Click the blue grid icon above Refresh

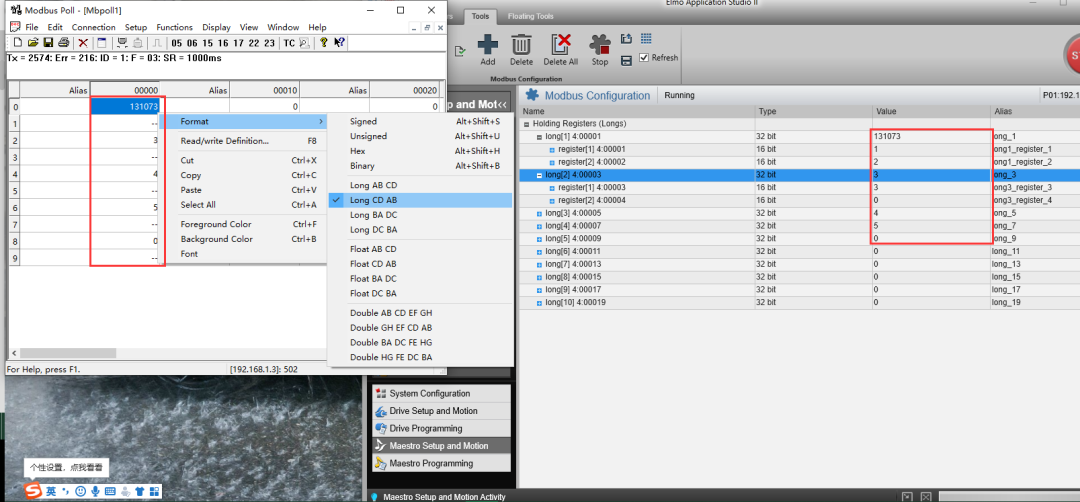646,39
